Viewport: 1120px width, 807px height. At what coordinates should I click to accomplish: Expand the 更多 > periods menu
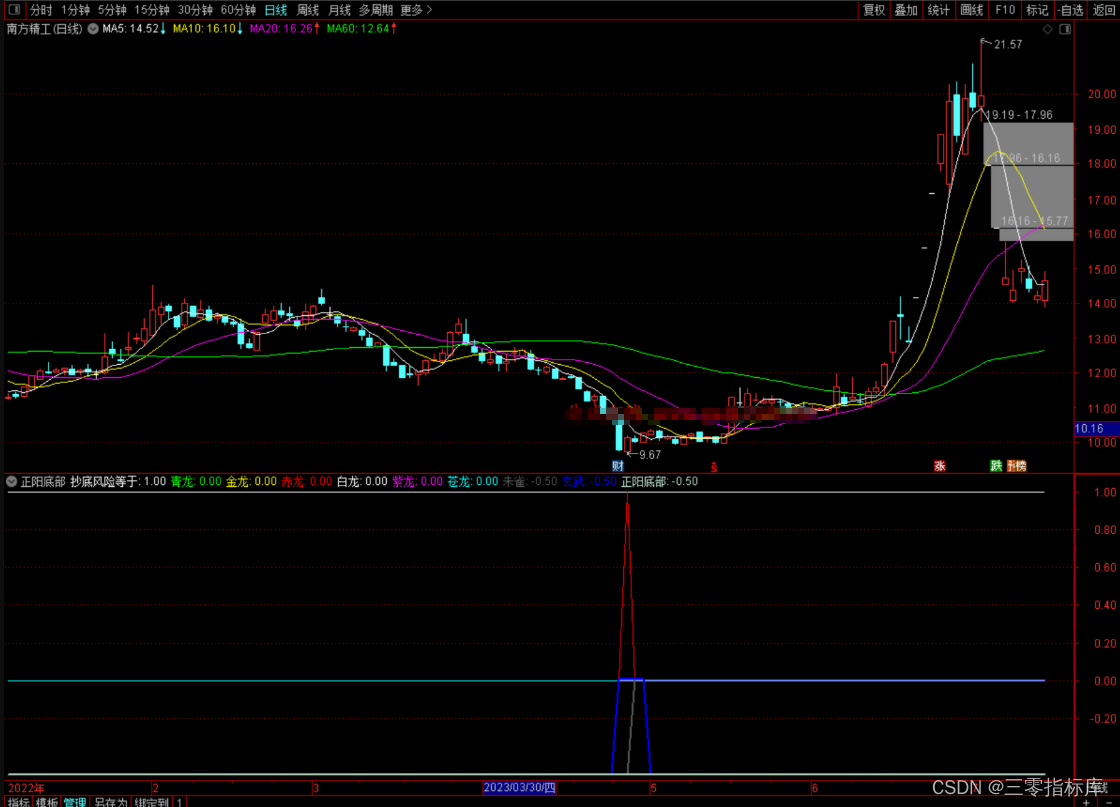(416, 10)
